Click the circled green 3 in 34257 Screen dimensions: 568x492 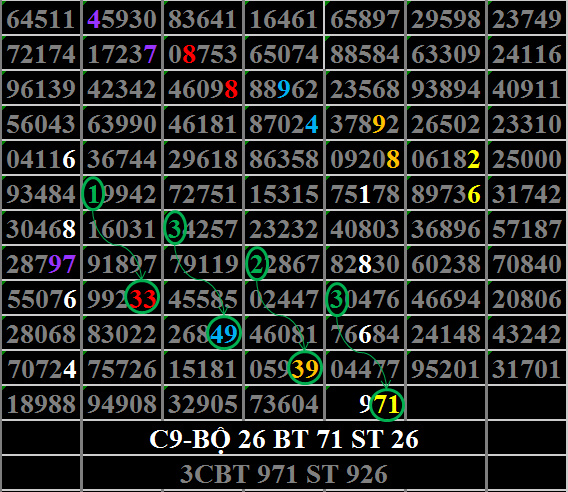pyautogui.click(x=175, y=228)
